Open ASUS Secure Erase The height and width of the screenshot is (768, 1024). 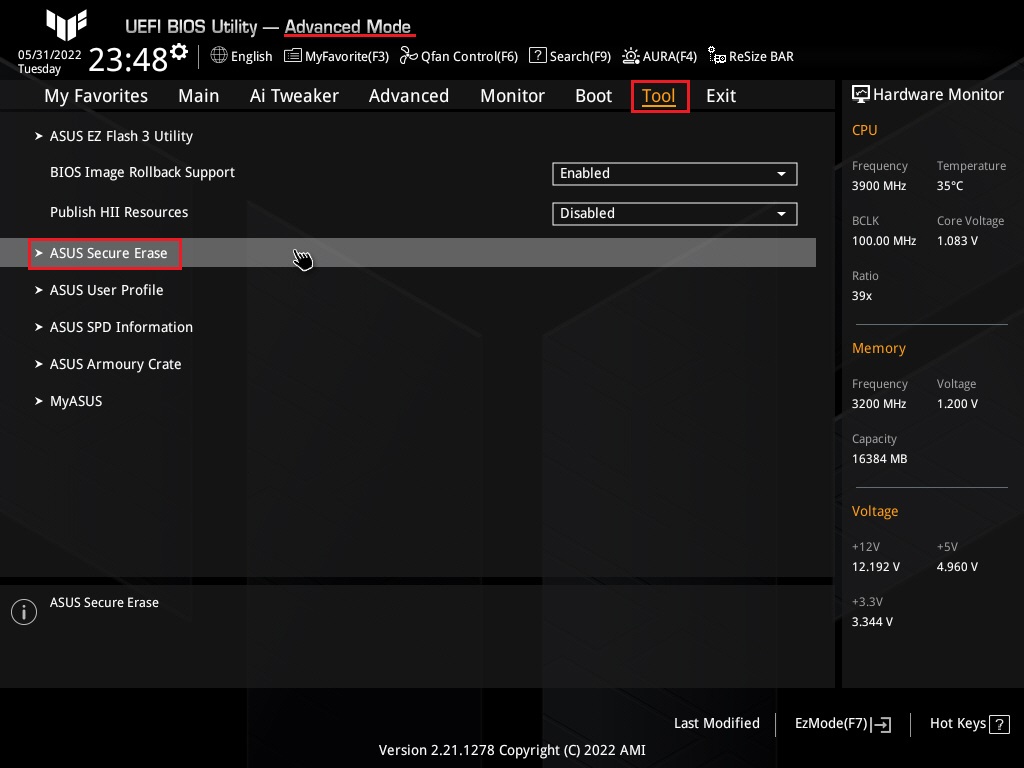point(108,253)
